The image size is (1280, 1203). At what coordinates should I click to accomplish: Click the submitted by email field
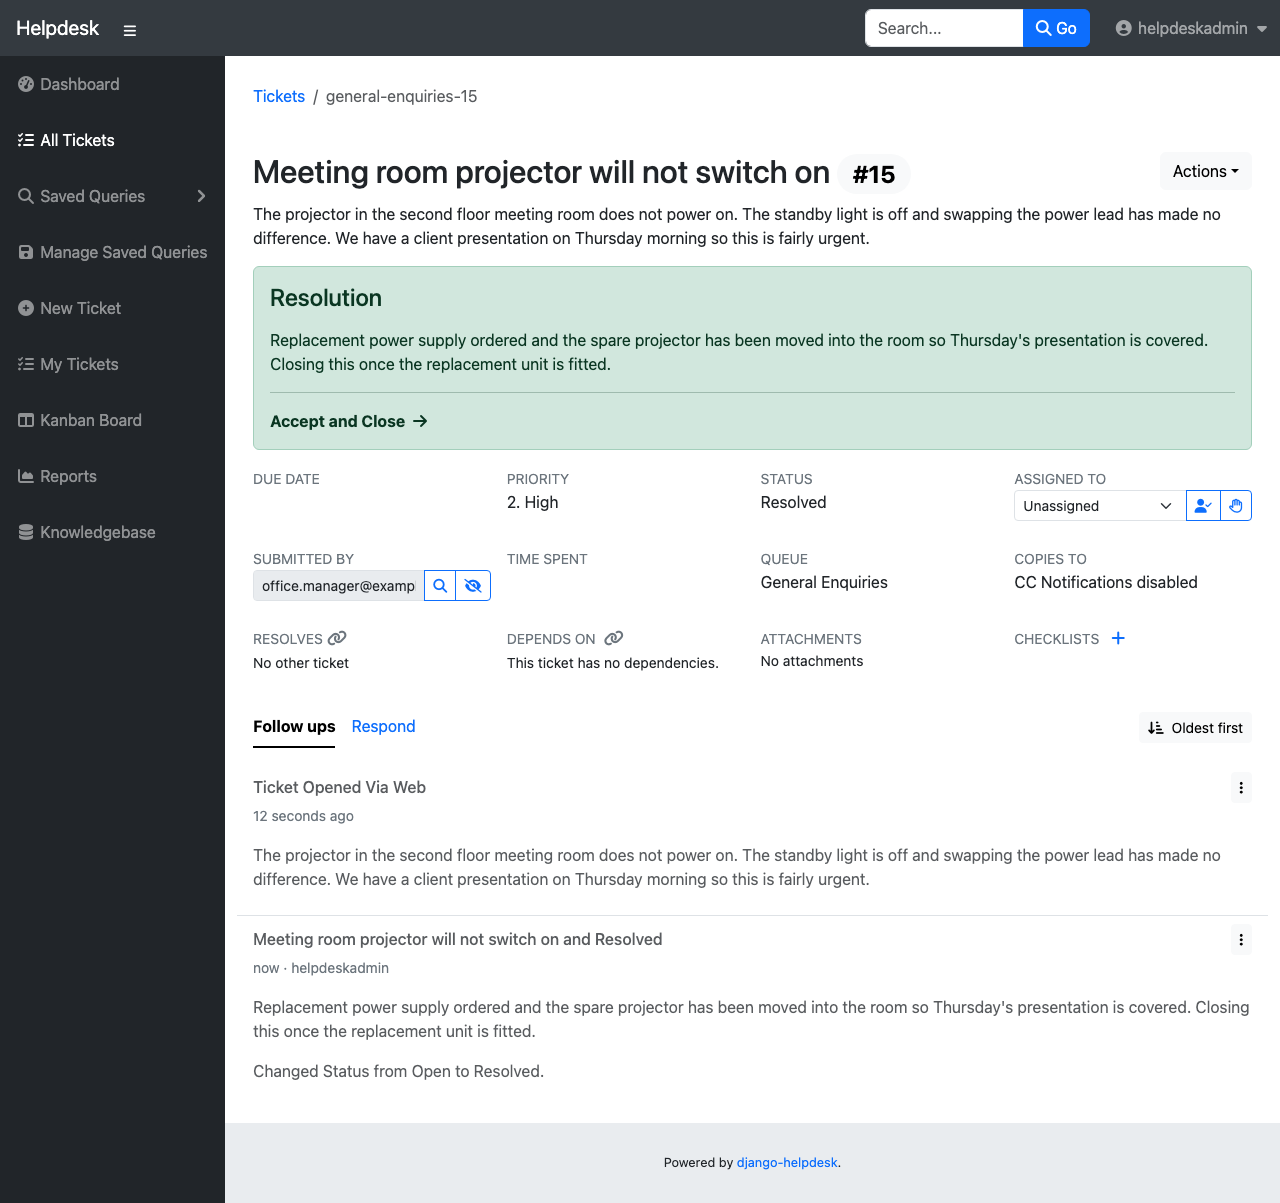338,586
